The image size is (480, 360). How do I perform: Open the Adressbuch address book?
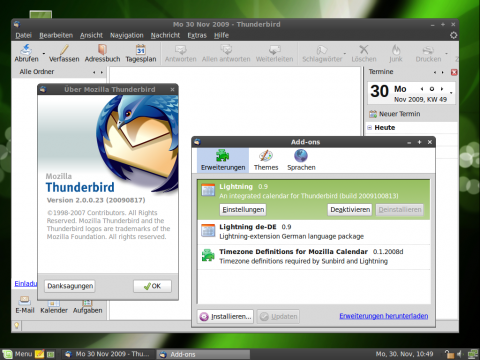click(x=102, y=54)
